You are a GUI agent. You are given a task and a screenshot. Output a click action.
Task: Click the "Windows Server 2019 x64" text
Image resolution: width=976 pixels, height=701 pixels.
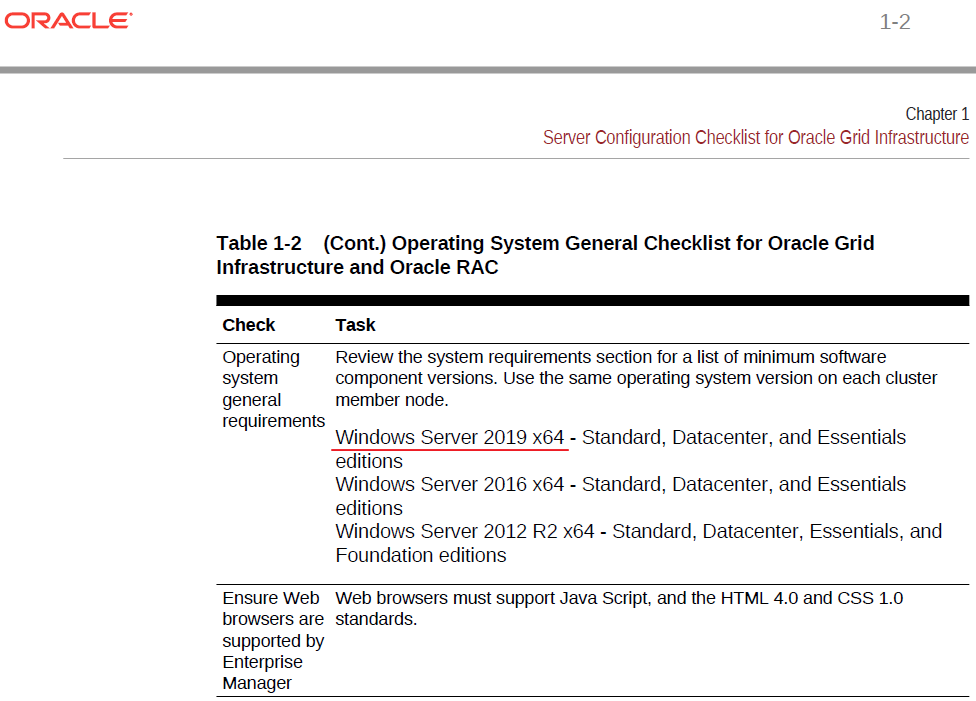pos(449,437)
